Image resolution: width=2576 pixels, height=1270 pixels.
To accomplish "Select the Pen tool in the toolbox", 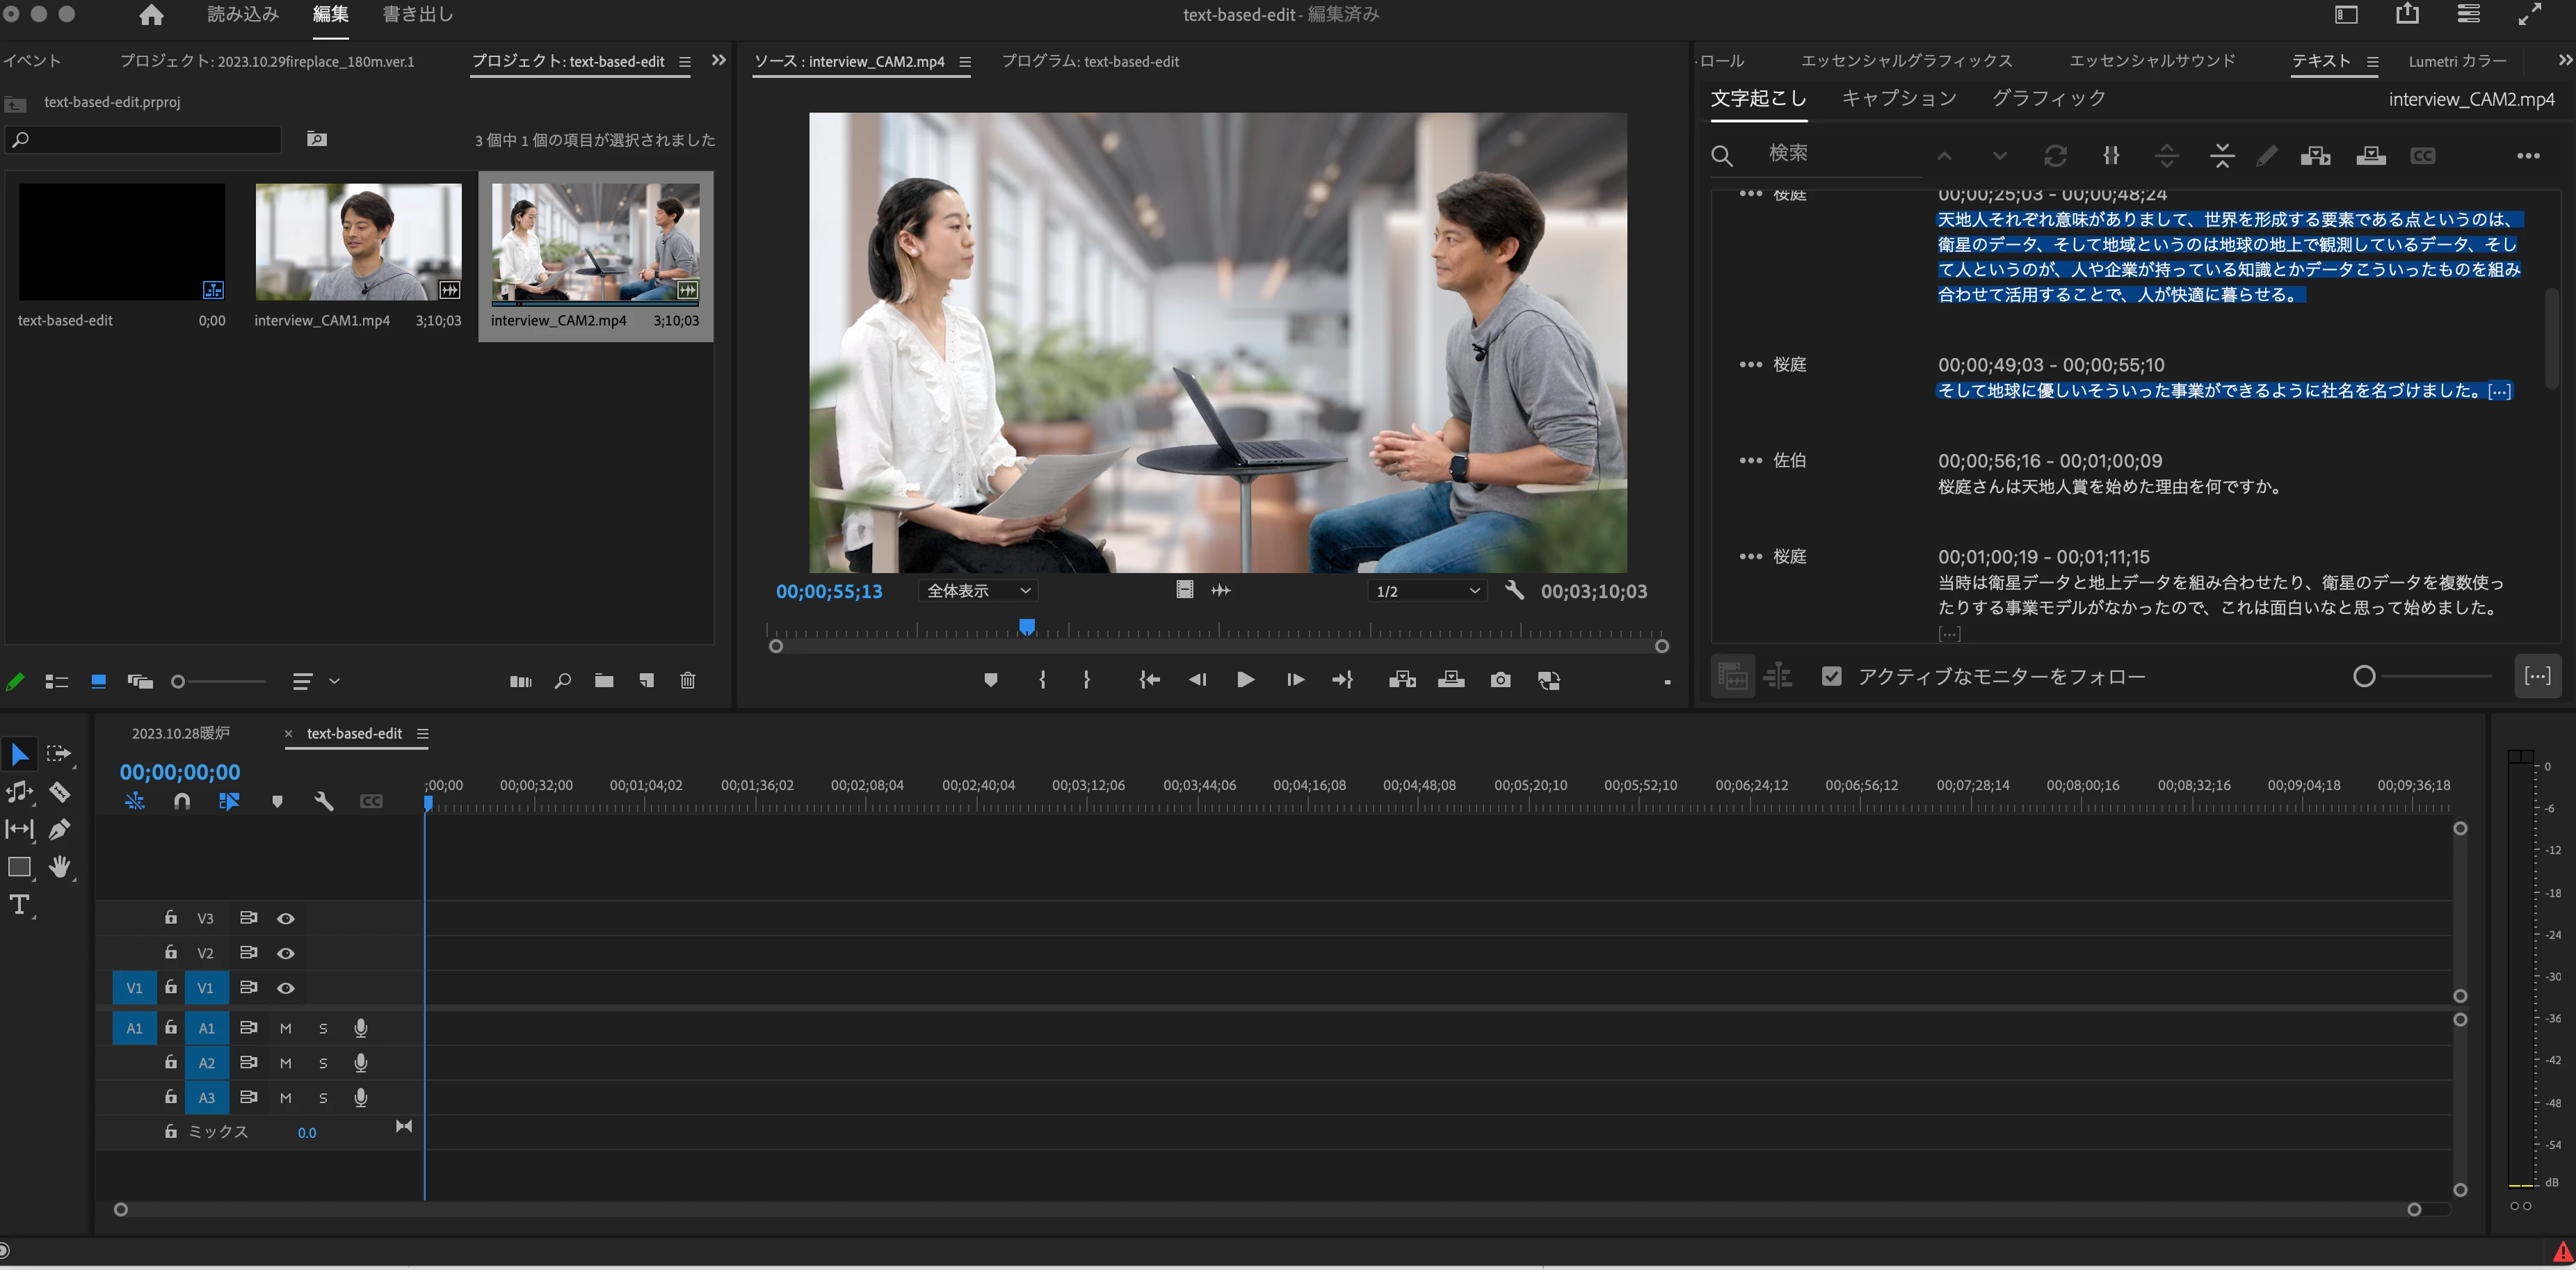I will point(59,829).
